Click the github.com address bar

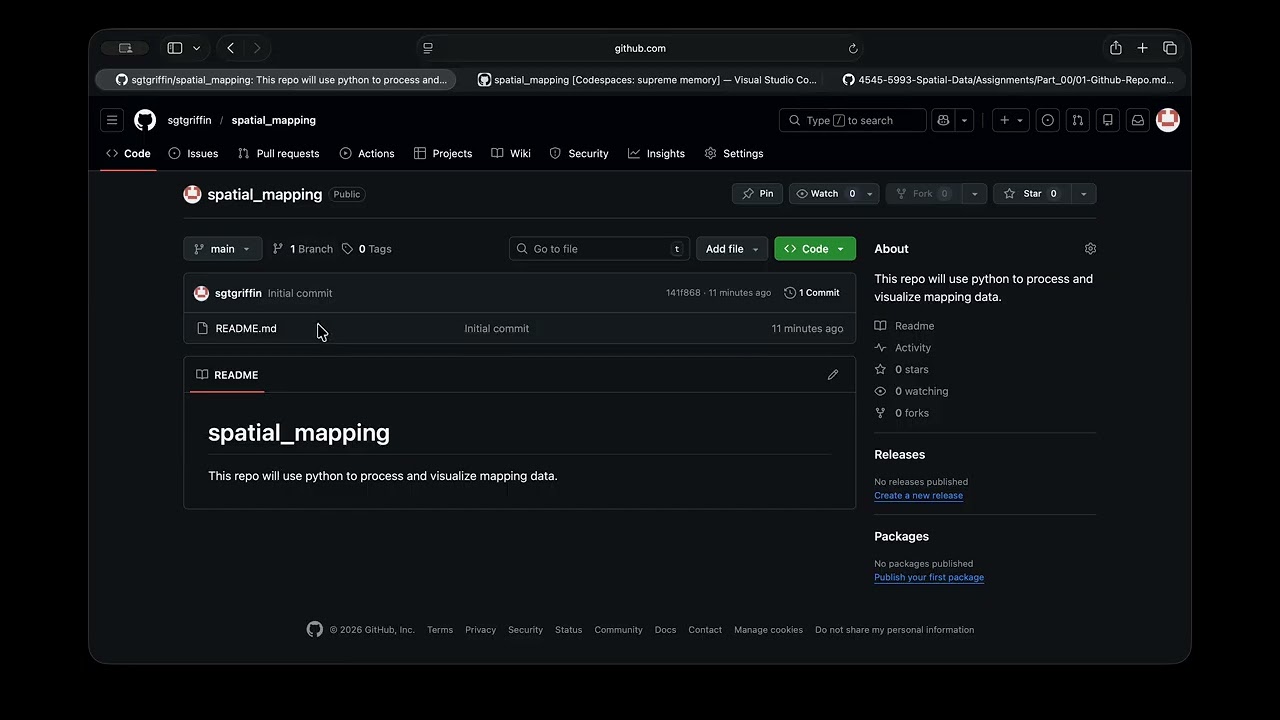pyautogui.click(x=640, y=48)
